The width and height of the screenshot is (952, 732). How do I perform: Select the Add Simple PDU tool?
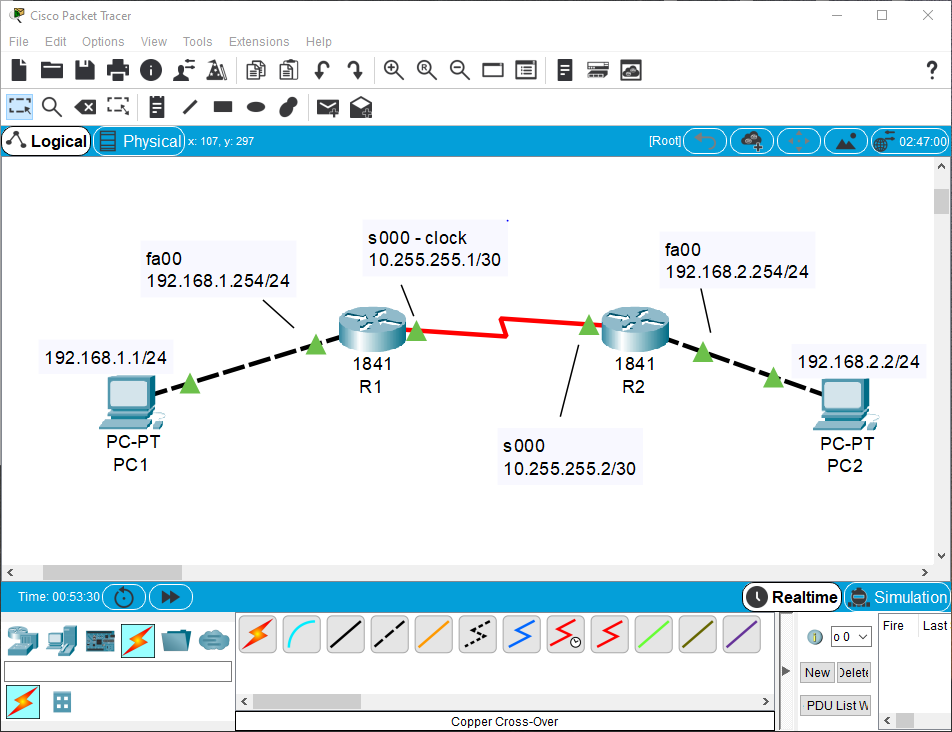click(327, 107)
